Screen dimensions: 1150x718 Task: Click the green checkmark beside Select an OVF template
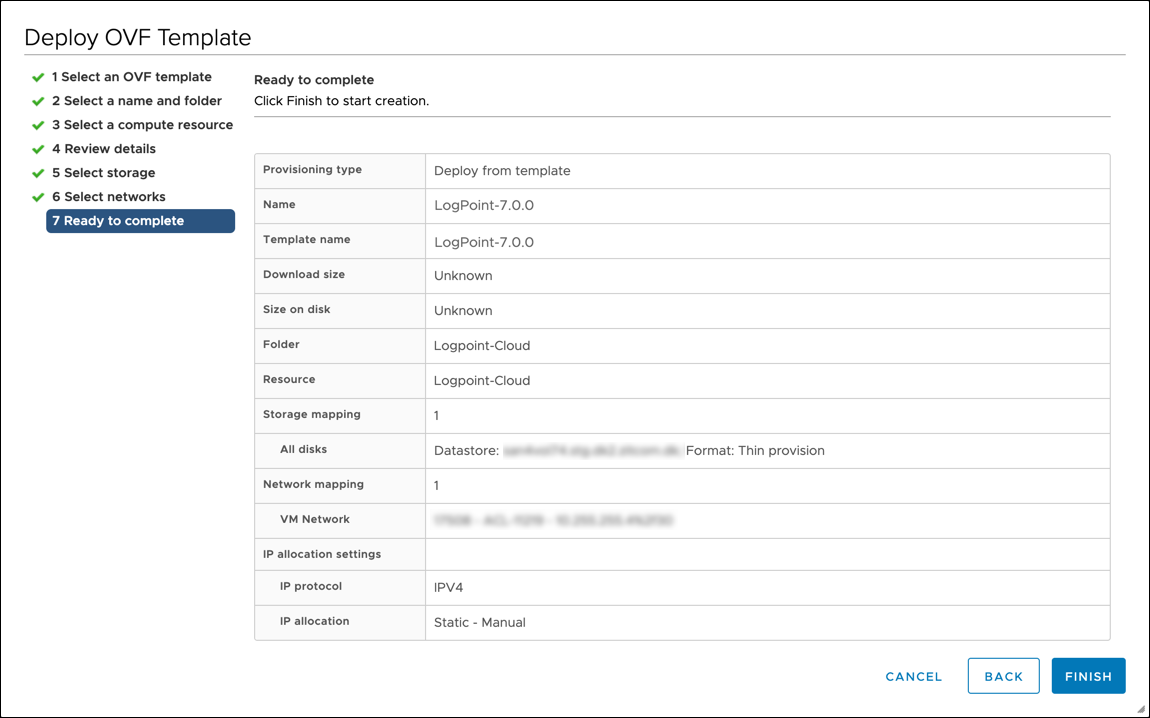(x=38, y=77)
